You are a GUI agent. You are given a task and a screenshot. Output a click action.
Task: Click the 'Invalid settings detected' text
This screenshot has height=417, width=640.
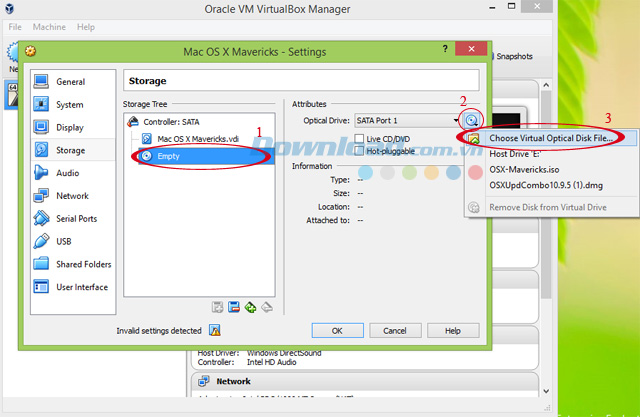pos(159,330)
